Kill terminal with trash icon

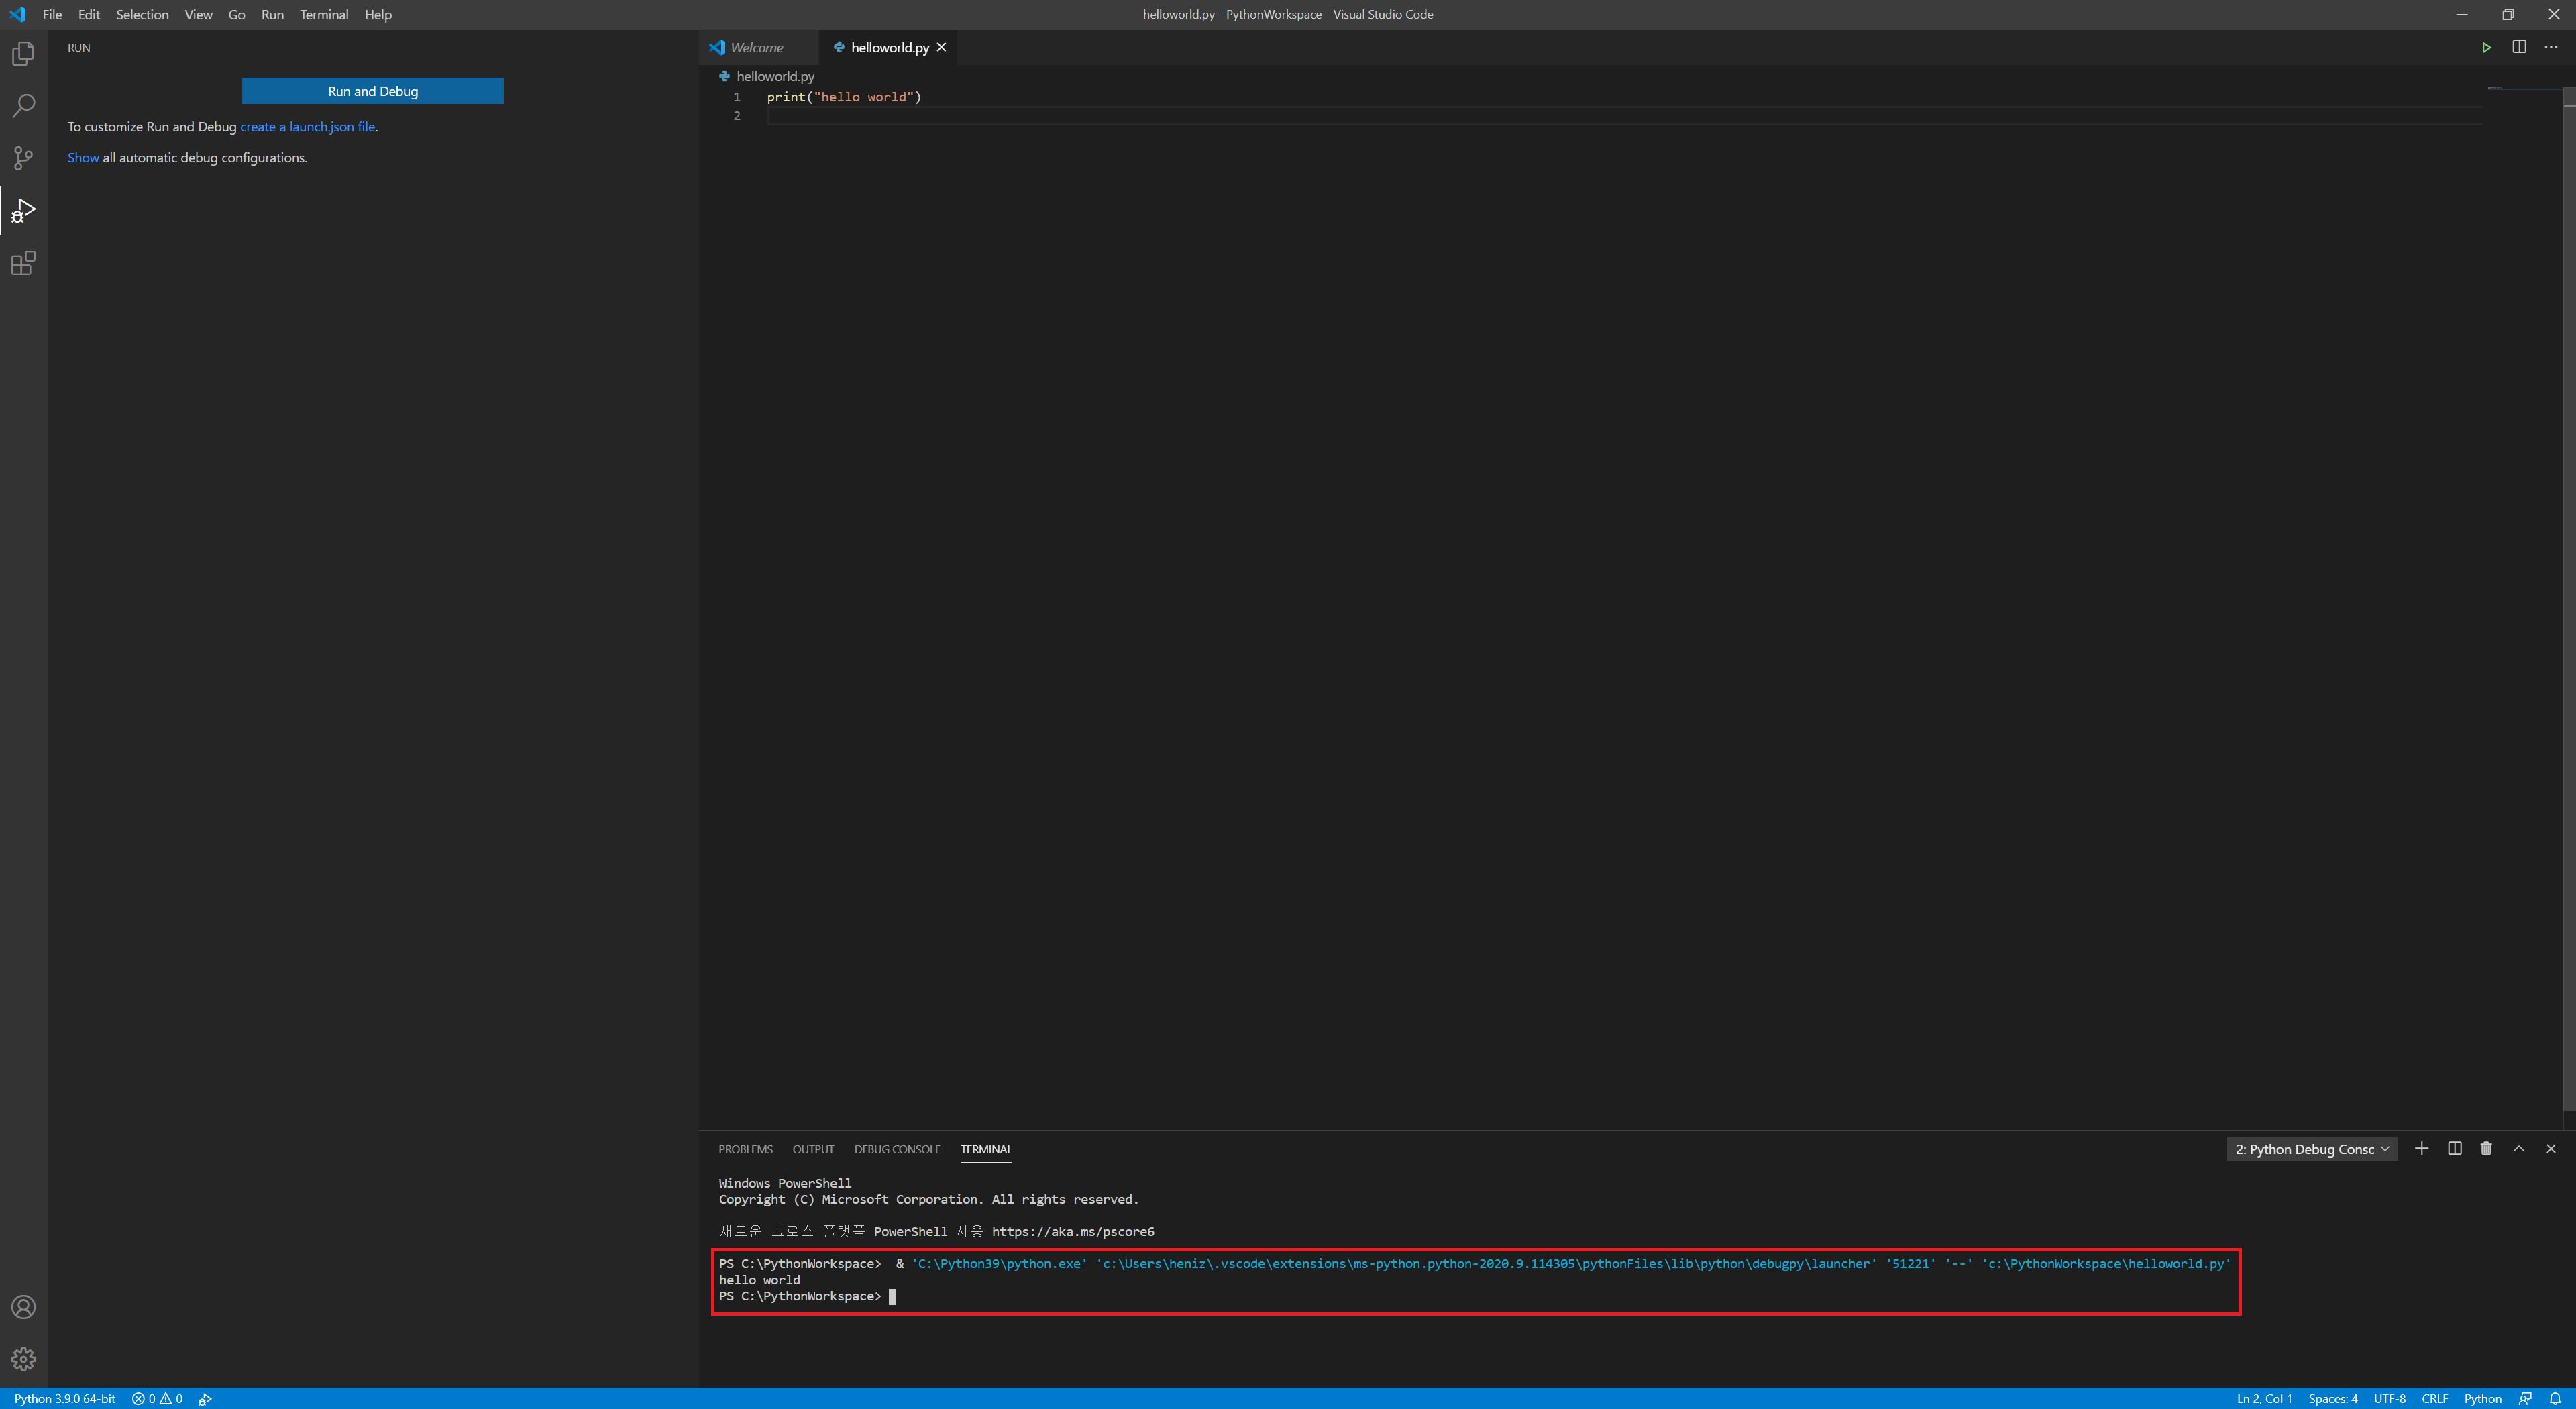pyautogui.click(x=2486, y=1149)
